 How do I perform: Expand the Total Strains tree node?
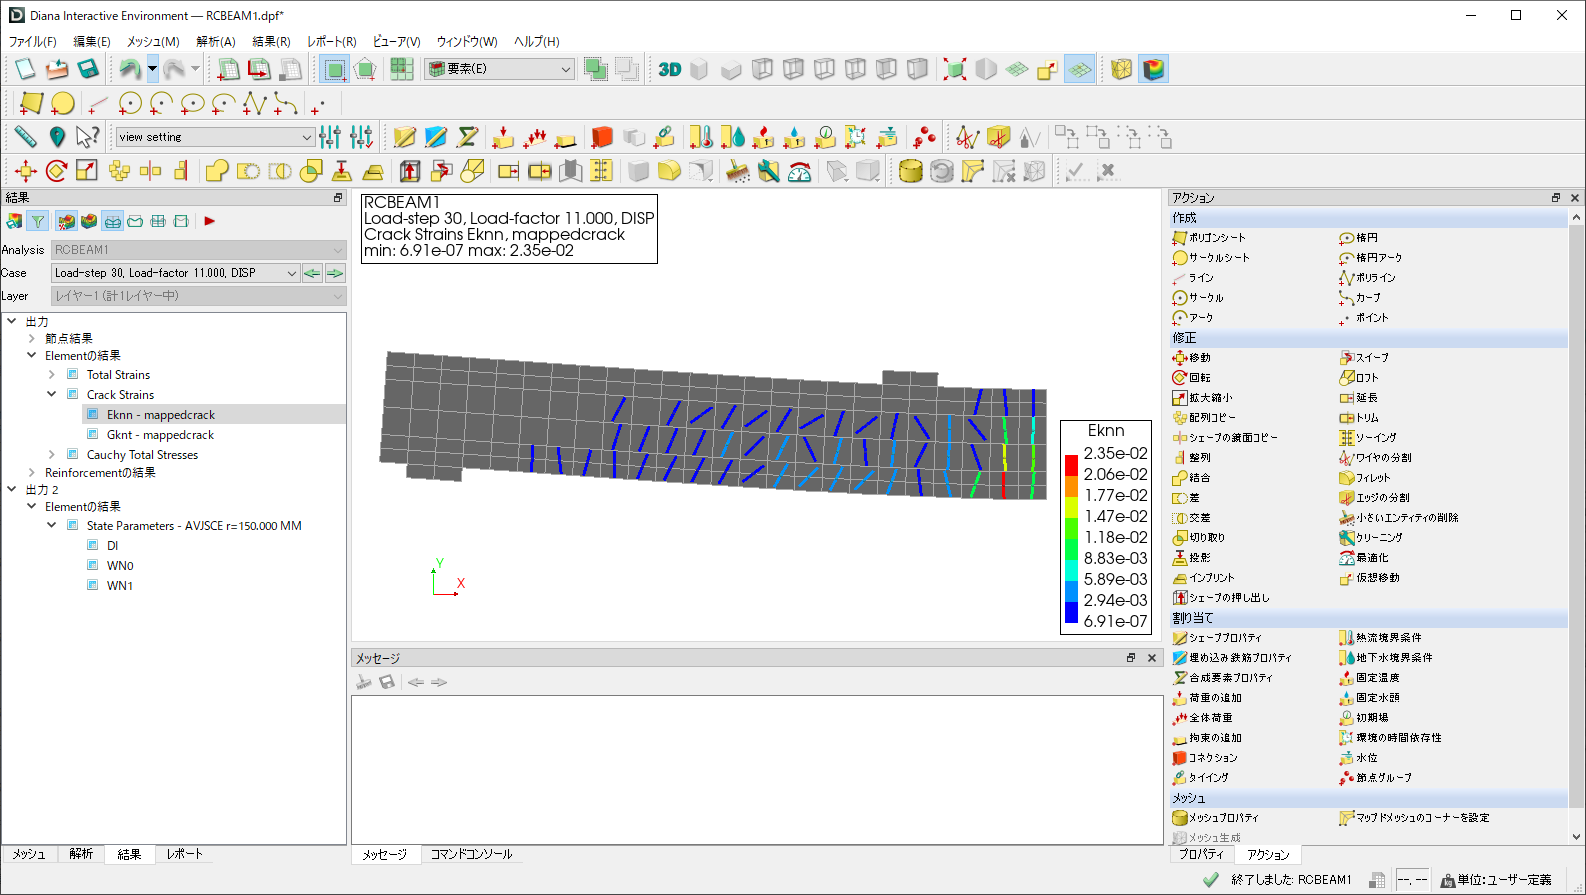click(x=52, y=375)
